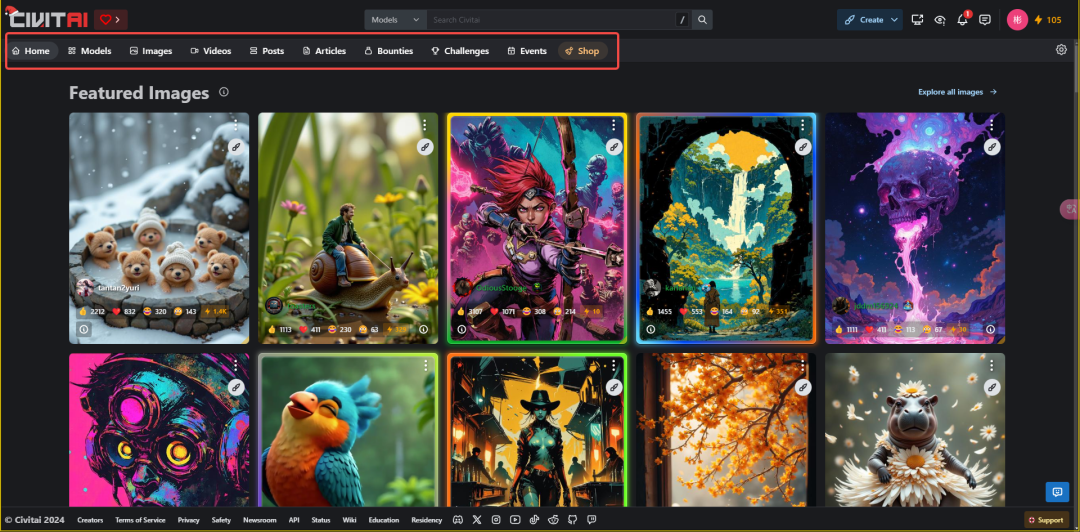Screen dimensions: 1080x532
Task: Open the Discord link in footer
Action: tap(457, 520)
